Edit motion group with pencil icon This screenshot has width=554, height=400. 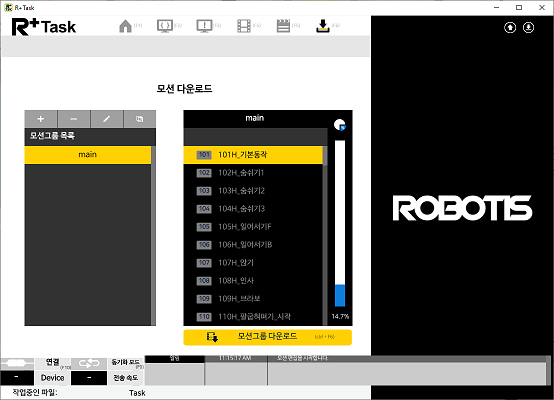106,119
